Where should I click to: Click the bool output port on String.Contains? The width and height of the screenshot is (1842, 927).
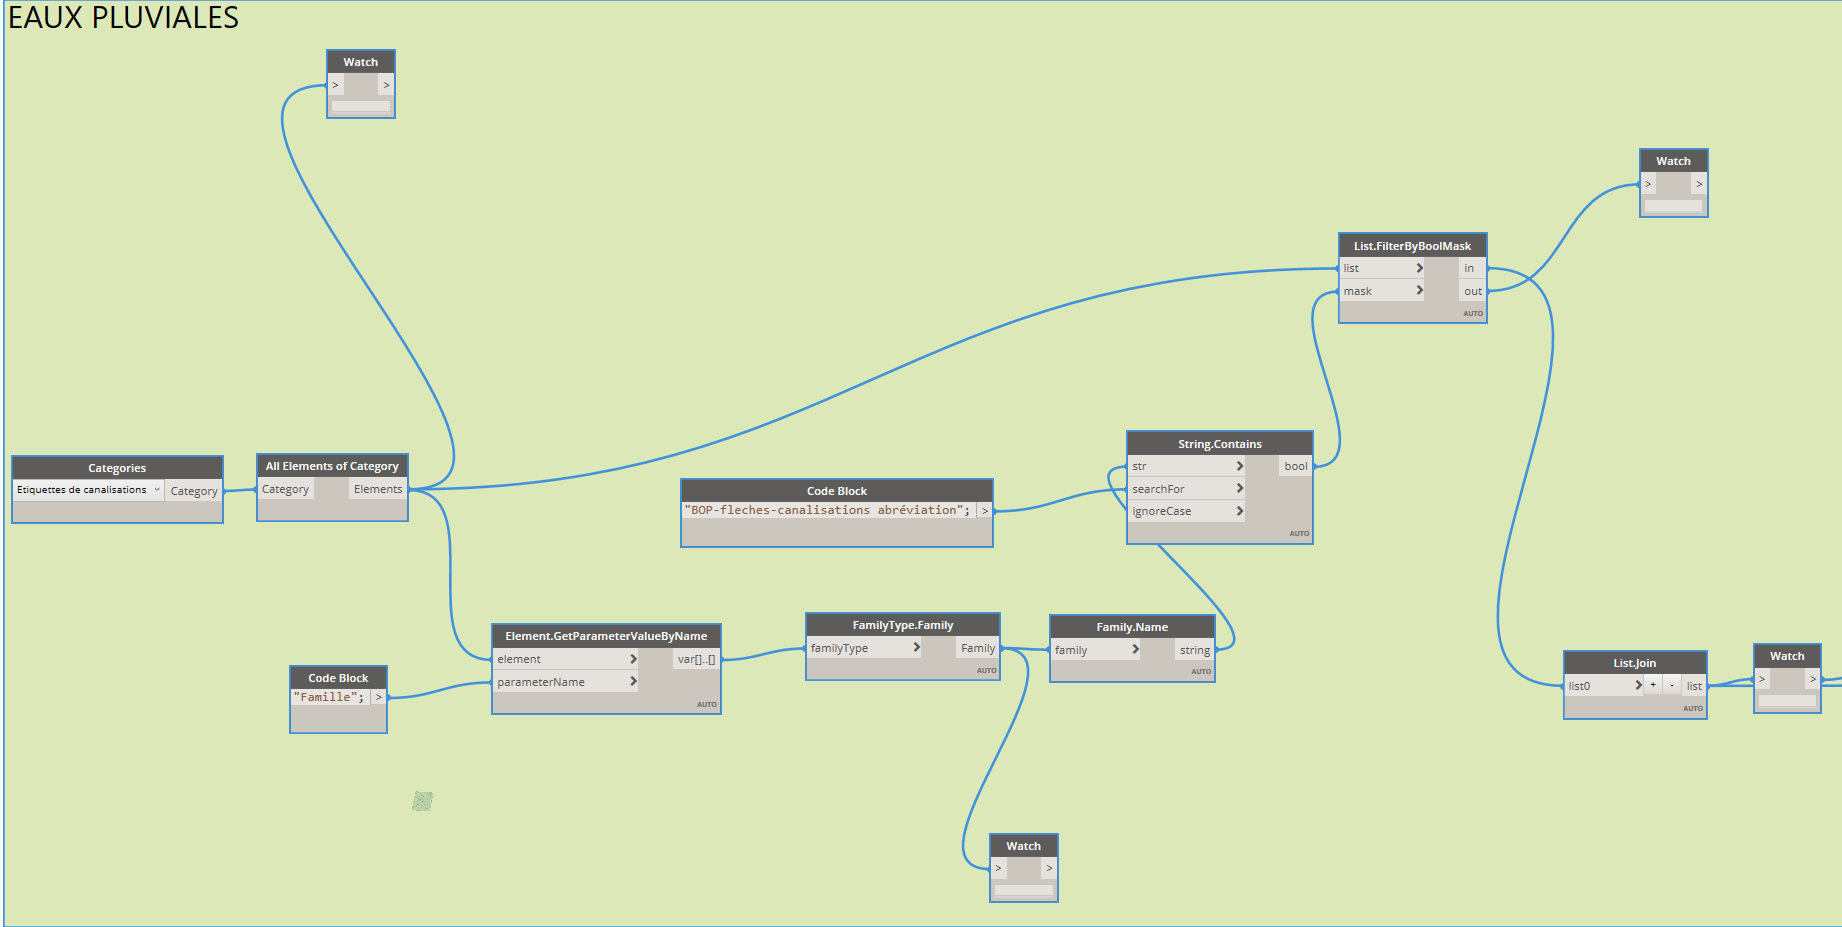pyautogui.click(x=1295, y=466)
